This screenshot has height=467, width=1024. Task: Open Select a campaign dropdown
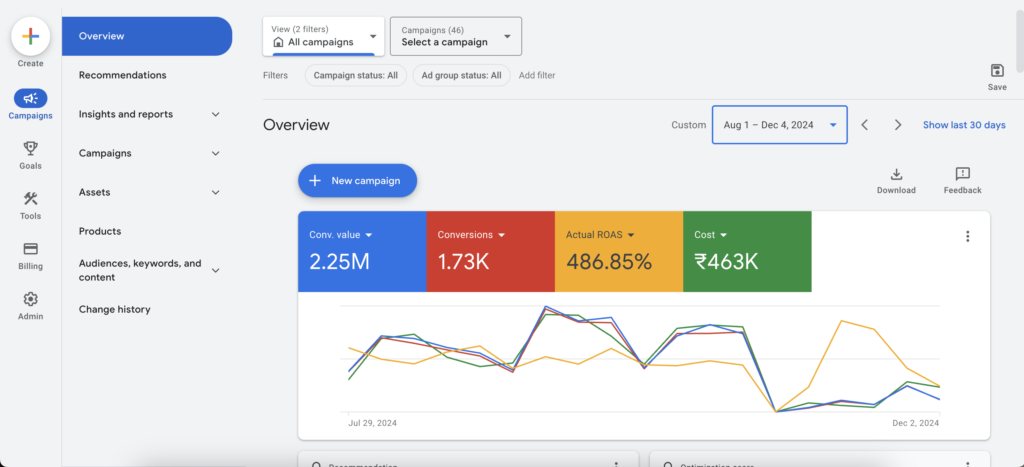[x=455, y=36]
